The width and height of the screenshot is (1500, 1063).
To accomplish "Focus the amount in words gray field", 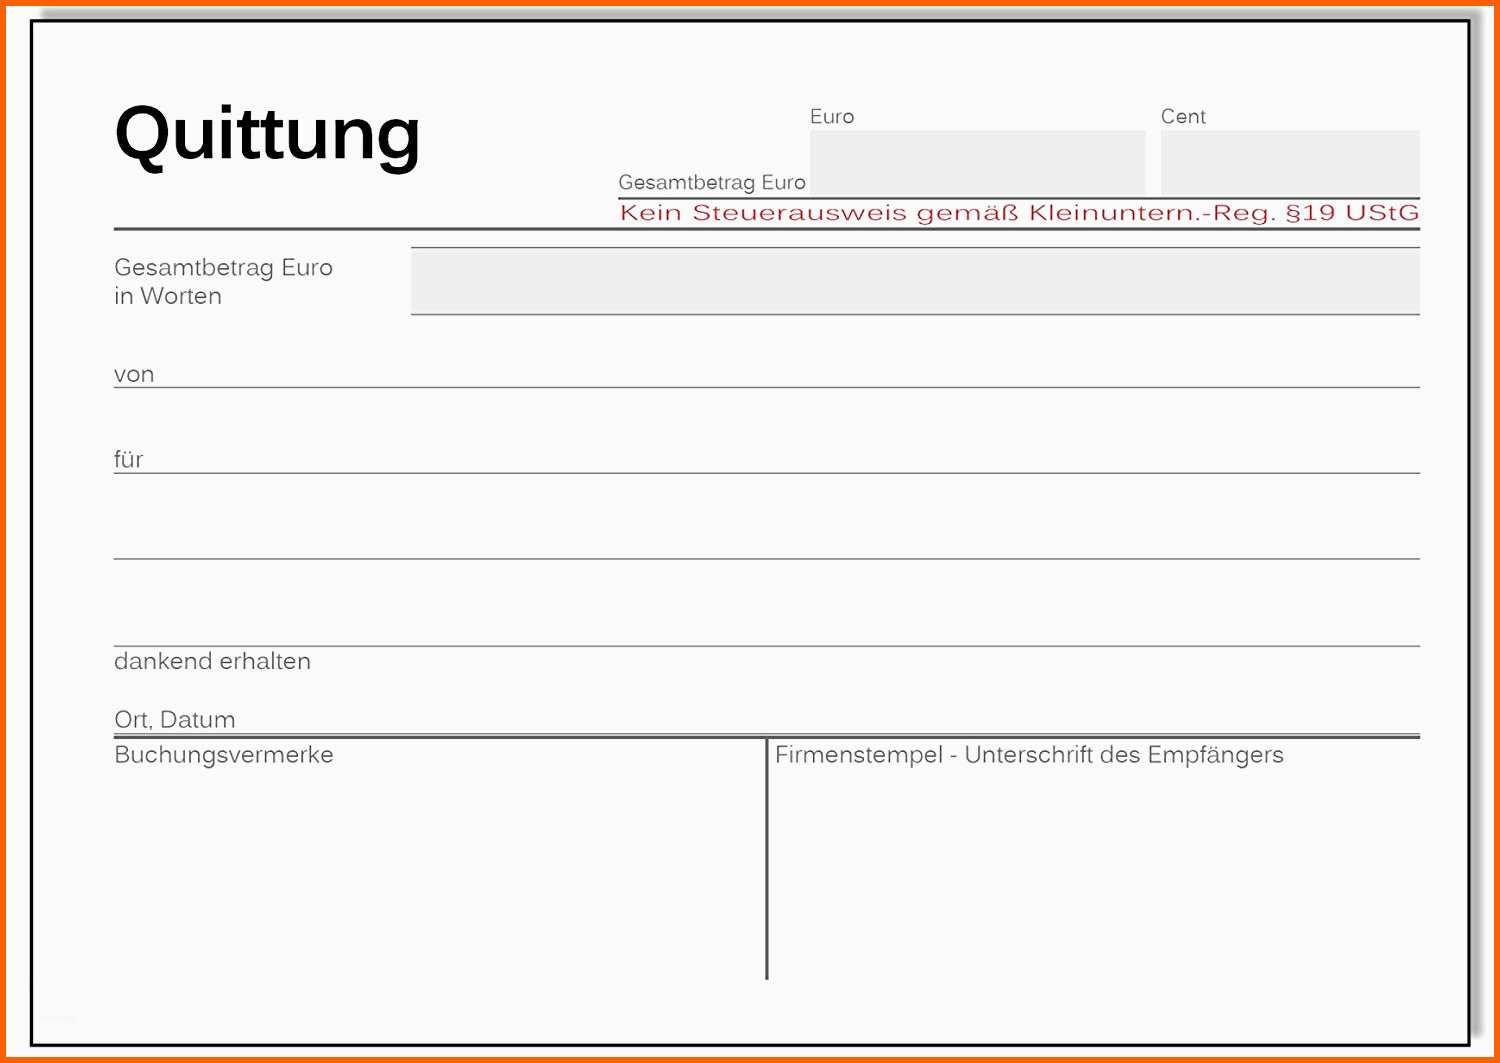I will [914, 282].
